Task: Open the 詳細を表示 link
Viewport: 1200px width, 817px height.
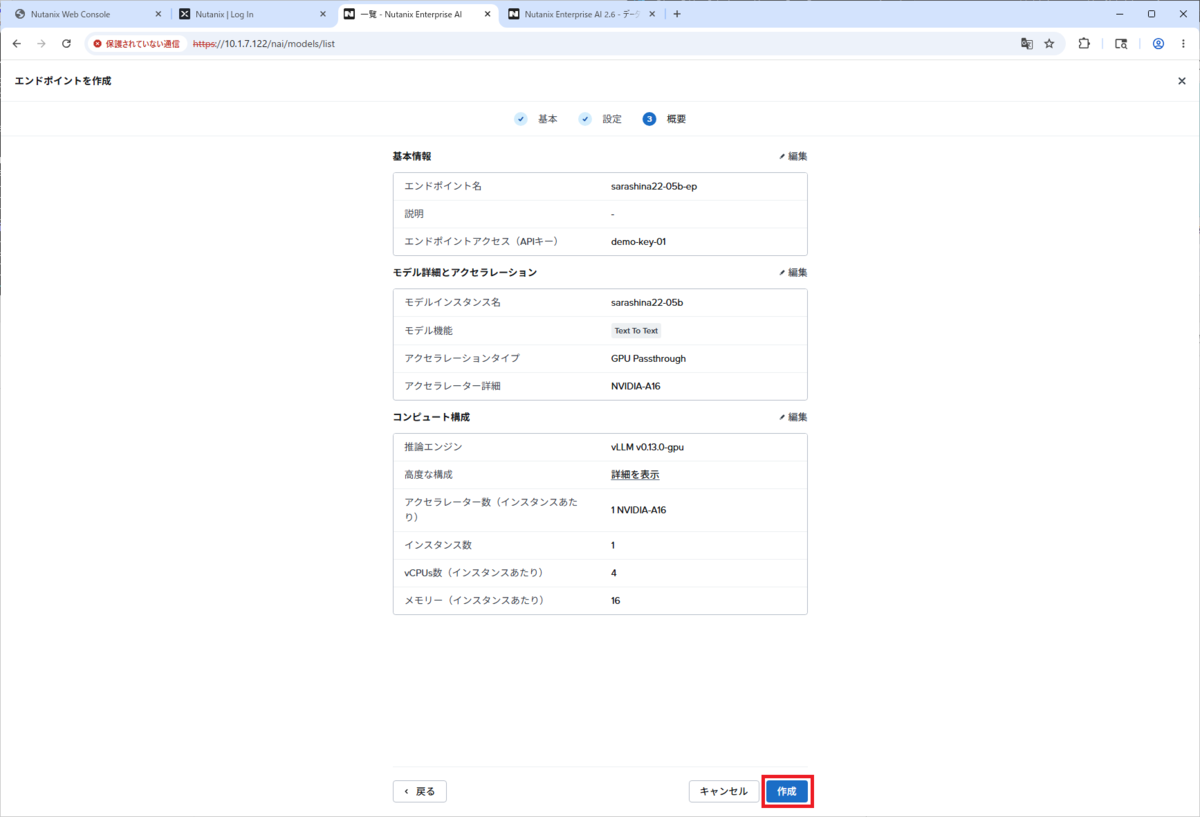Action: tap(635, 475)
